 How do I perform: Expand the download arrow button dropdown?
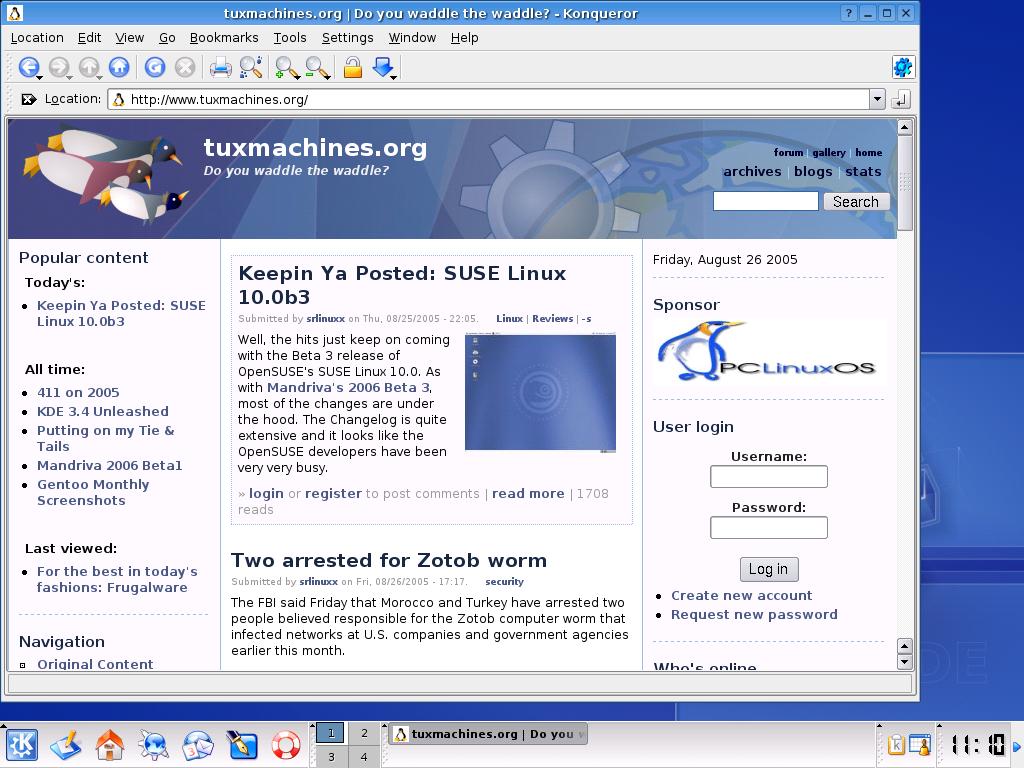(x=394, y=78)
